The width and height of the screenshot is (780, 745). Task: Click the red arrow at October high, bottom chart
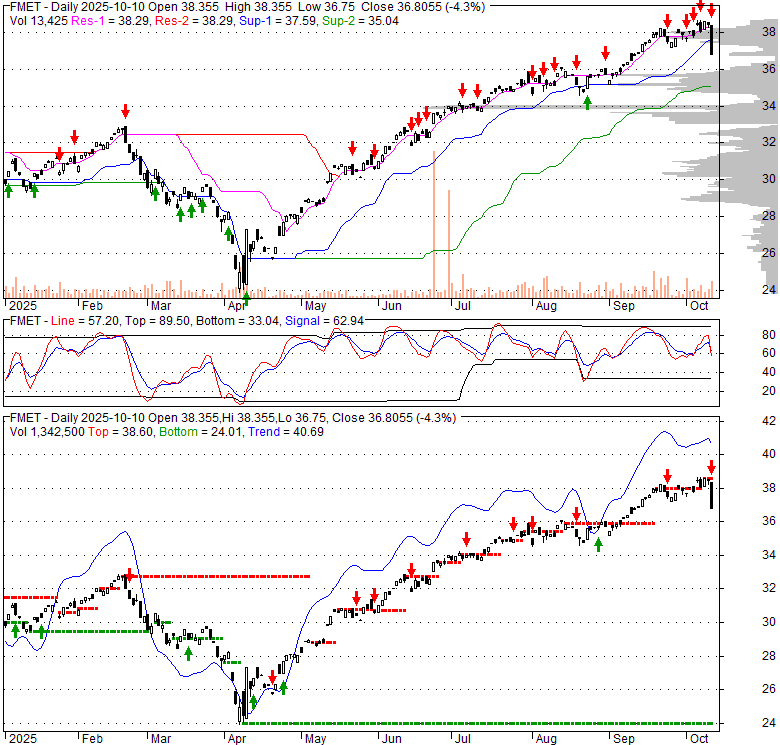tap(711, 467)
